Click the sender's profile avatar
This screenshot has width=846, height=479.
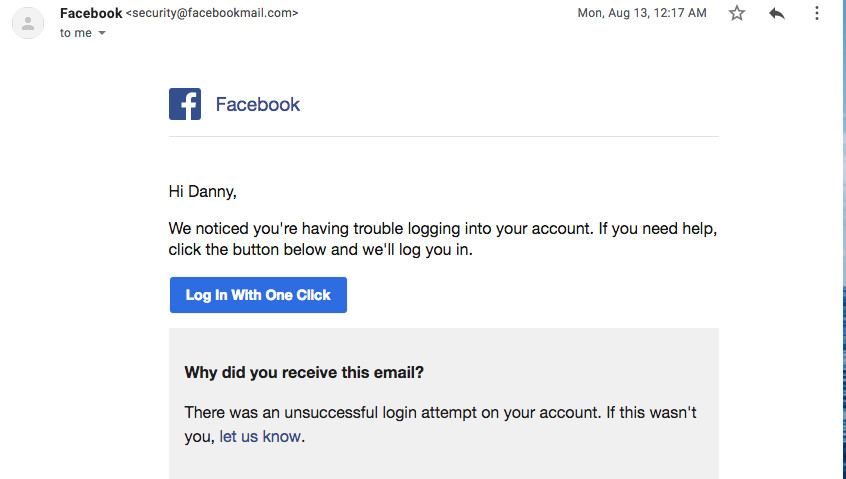pos(28,23)
